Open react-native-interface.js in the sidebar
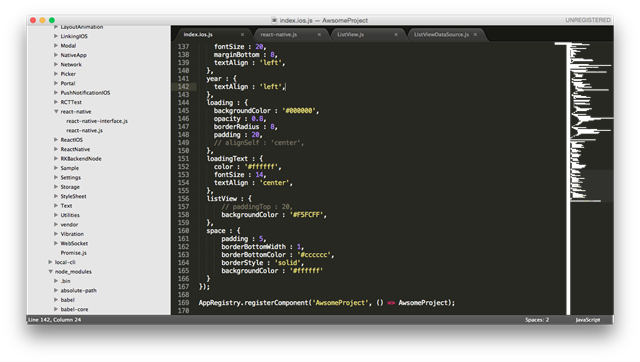 [97, 121]
